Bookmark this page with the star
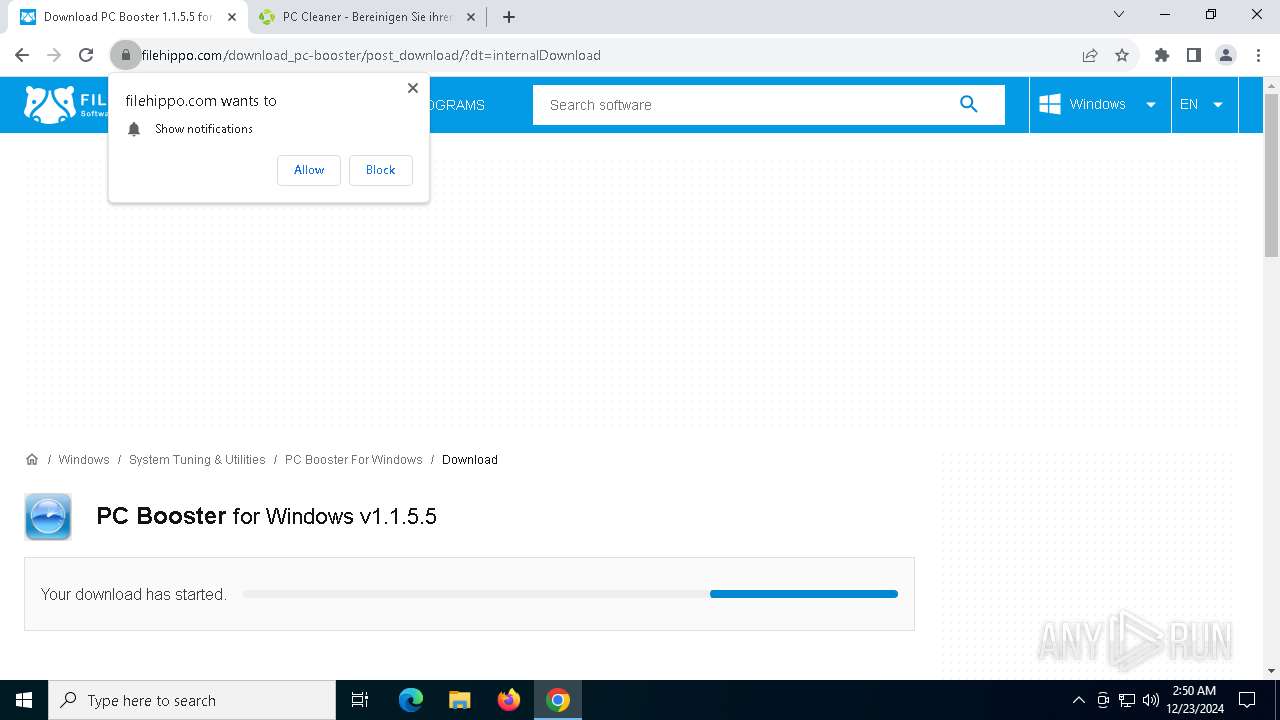Viewport: 1280px width, 720px height. pos(1122,55)
